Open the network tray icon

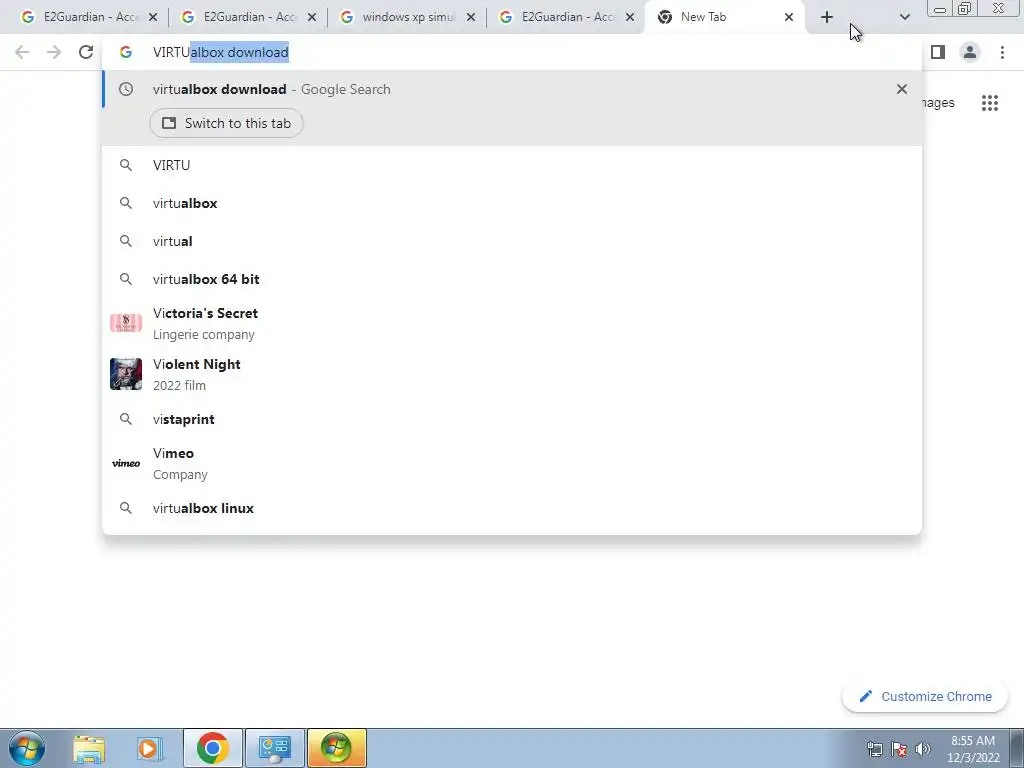tap(874, 749)
